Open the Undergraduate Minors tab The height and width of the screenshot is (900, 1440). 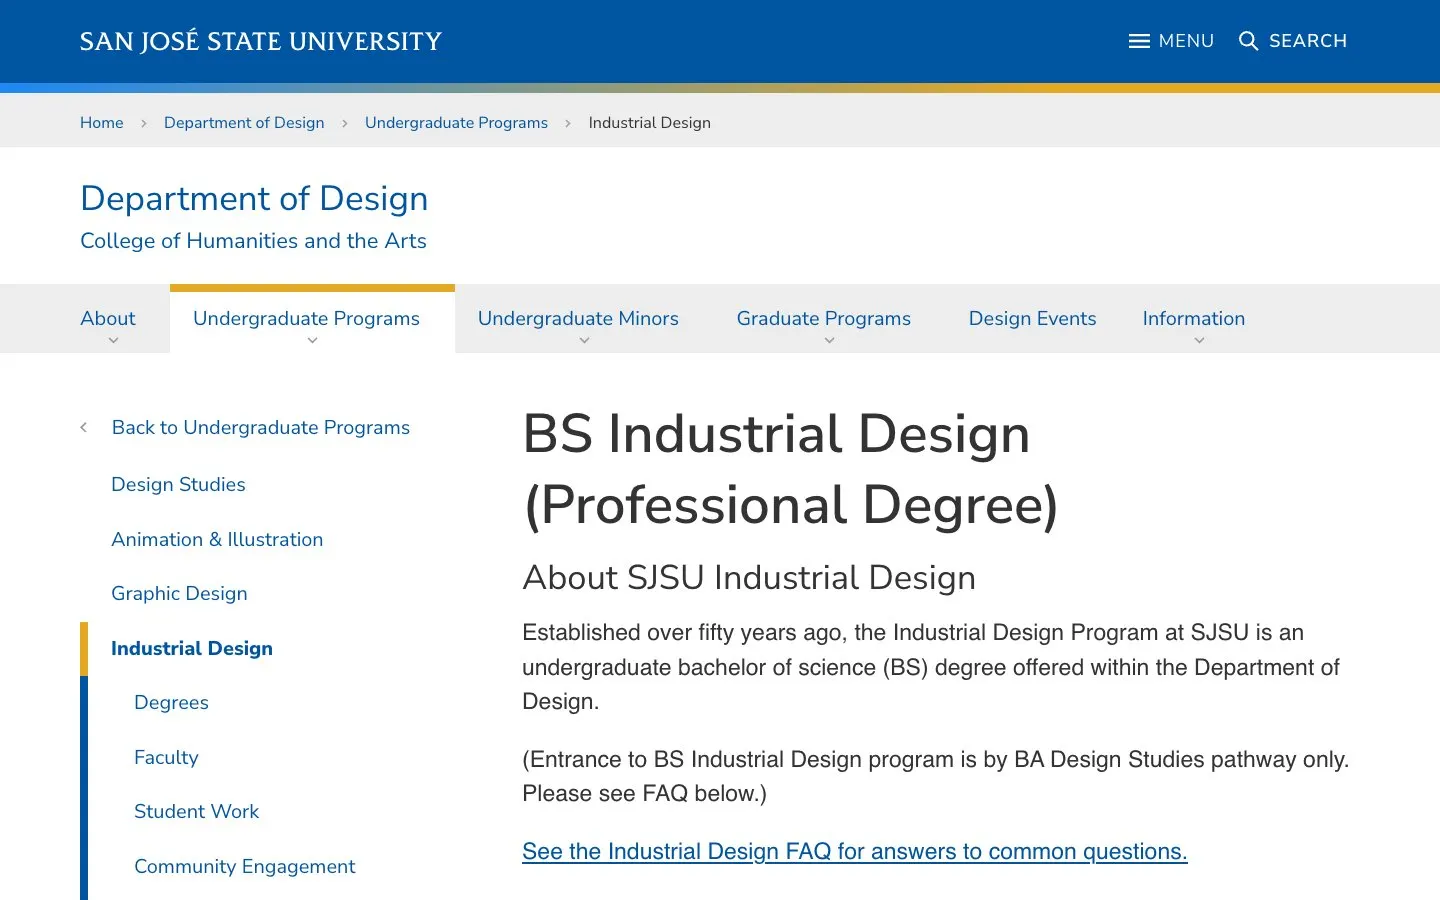tap(578, 318)
